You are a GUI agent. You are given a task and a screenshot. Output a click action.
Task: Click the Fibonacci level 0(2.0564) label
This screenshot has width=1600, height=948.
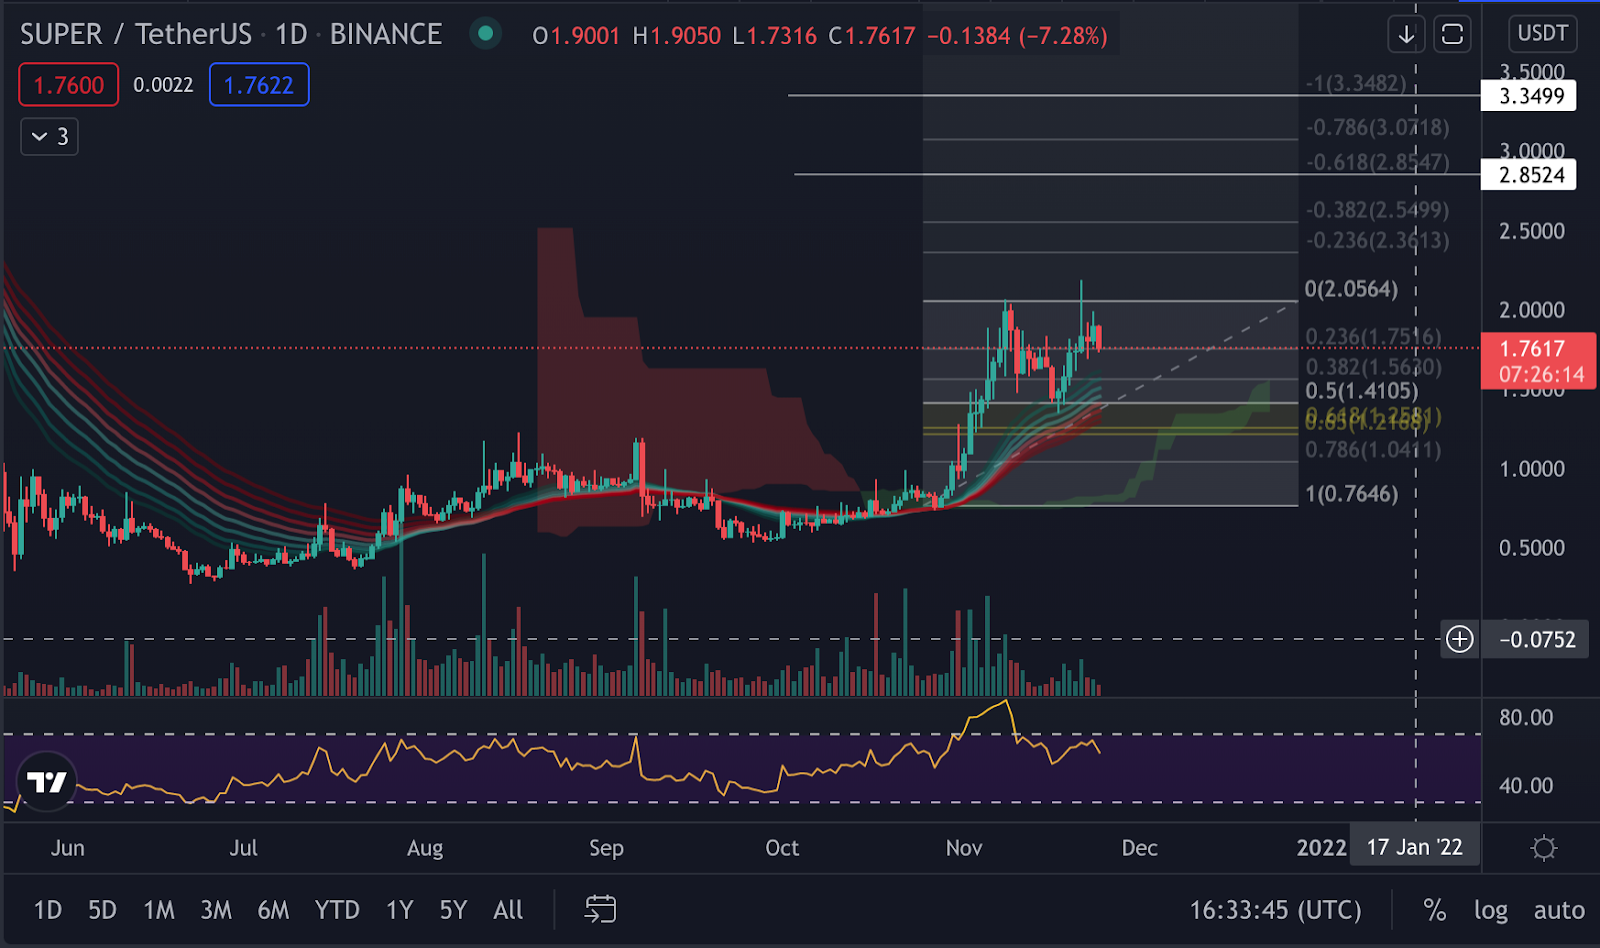click(1351, 289)
